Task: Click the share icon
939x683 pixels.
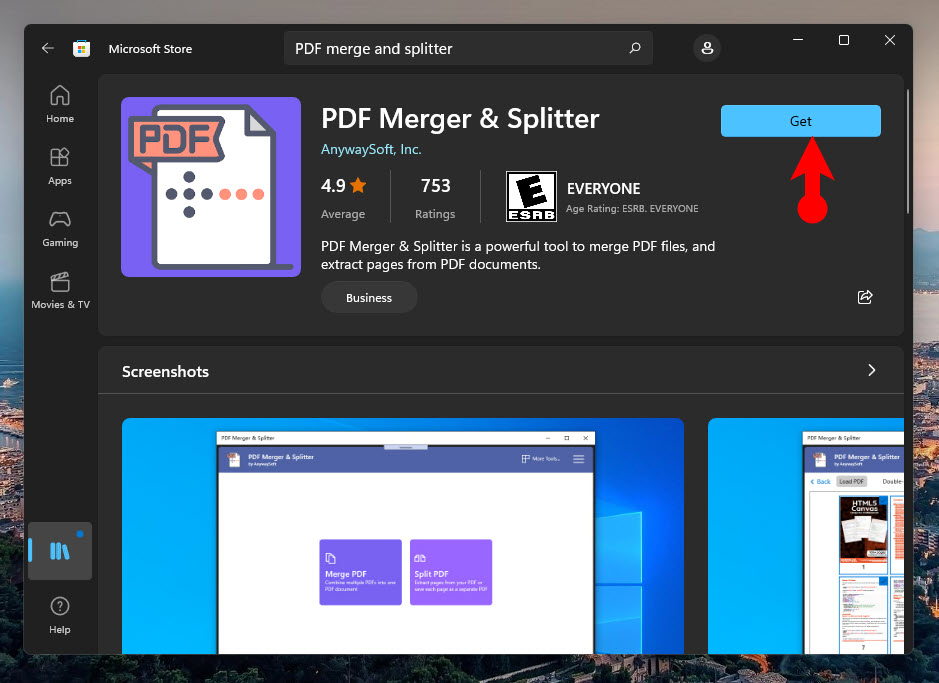Action: pos(865,297)
